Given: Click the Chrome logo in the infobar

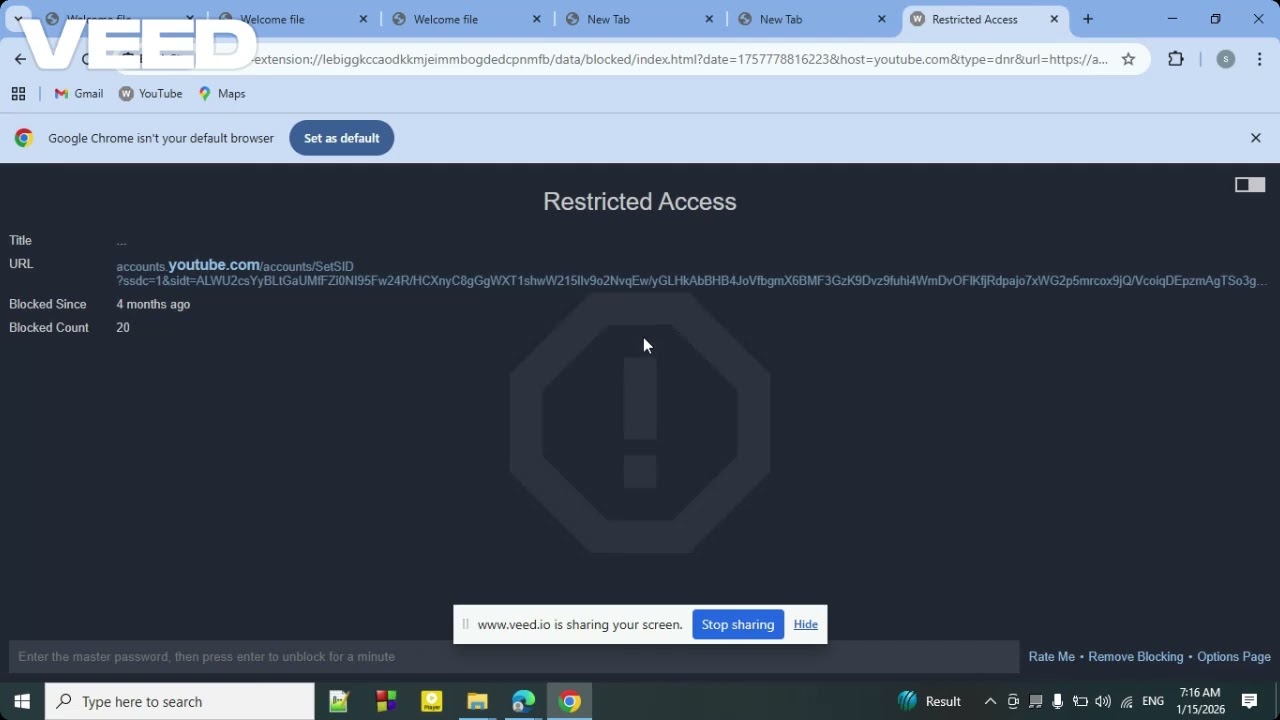Looking at the screenshot, I should click(24, 138).
